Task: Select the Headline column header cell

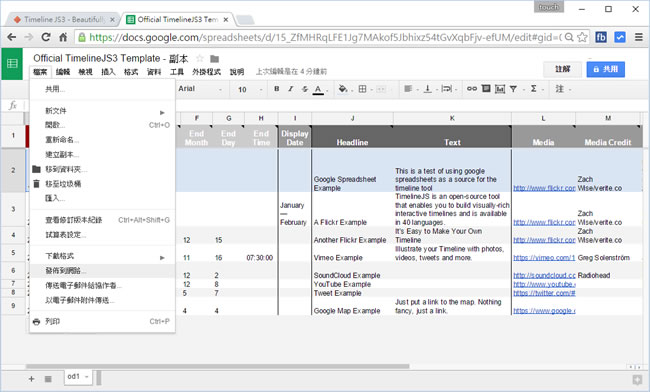Action: 352,136
